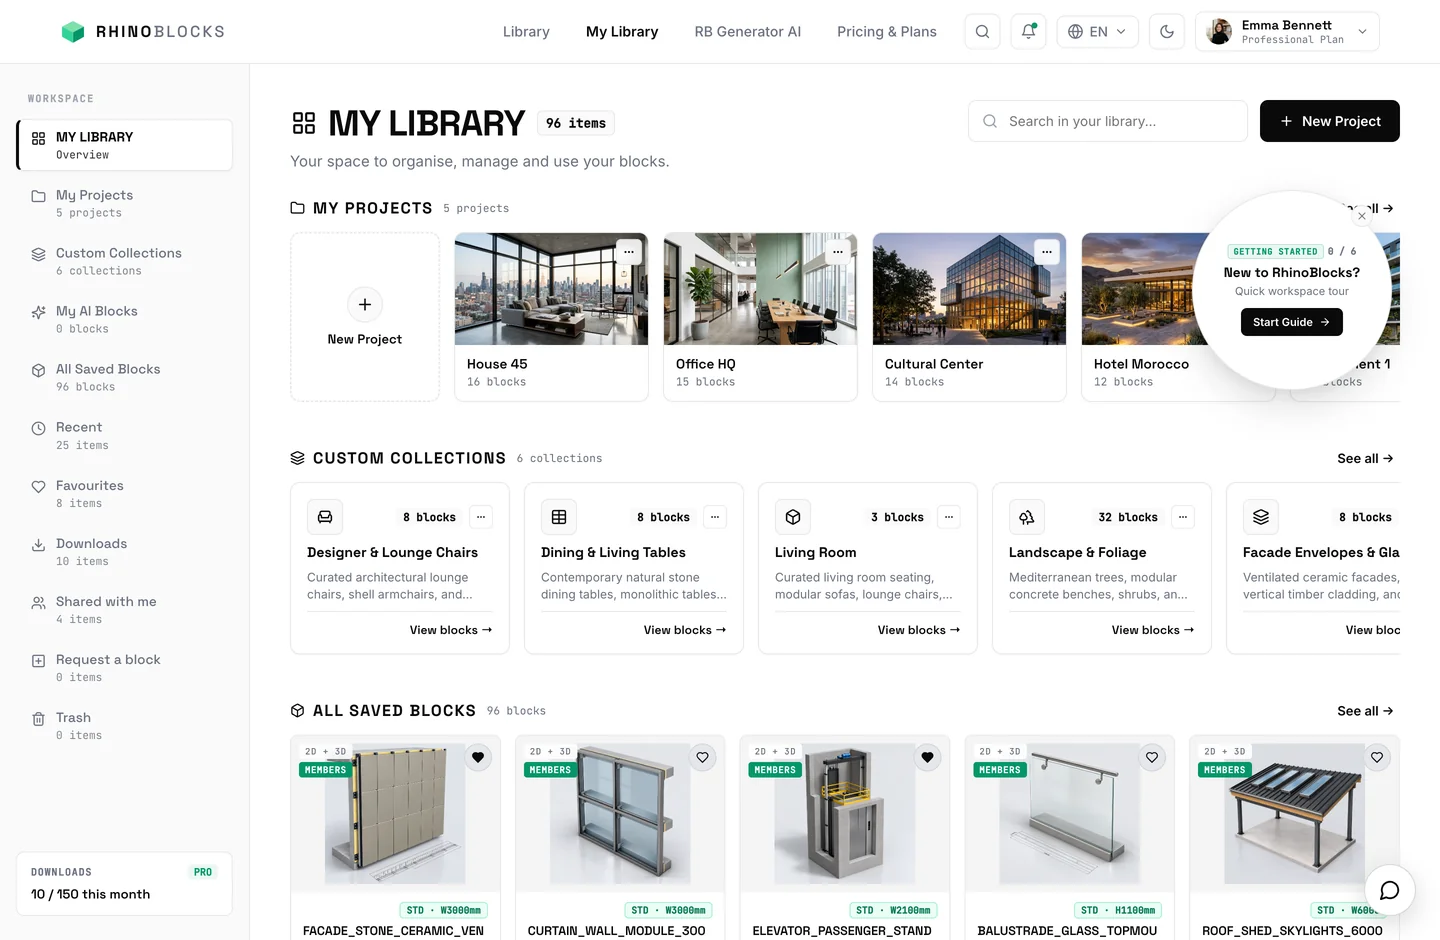Image resolution: width=1440 pixels, height=940 pixels.
Task: Open Recent items in the sidebar
Action: pyautogui.click(x=124, y=435)
